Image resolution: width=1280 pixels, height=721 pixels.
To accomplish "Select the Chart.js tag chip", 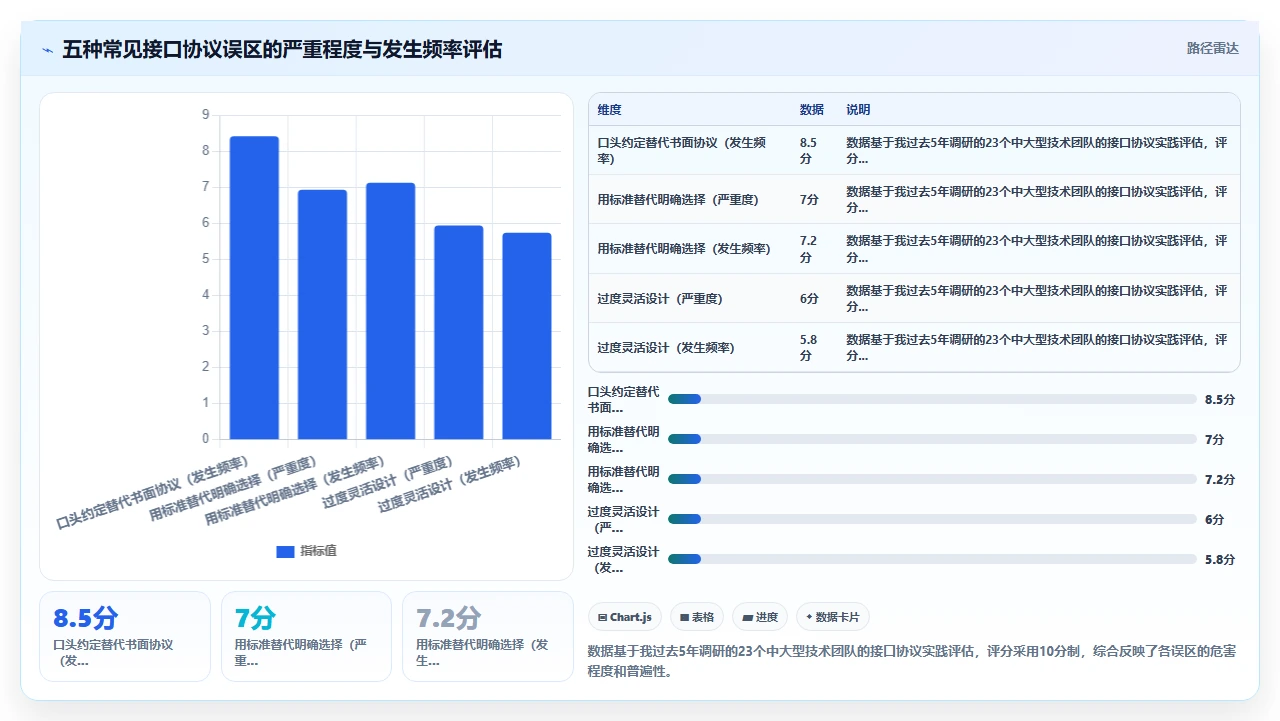I will coord(625,617).
